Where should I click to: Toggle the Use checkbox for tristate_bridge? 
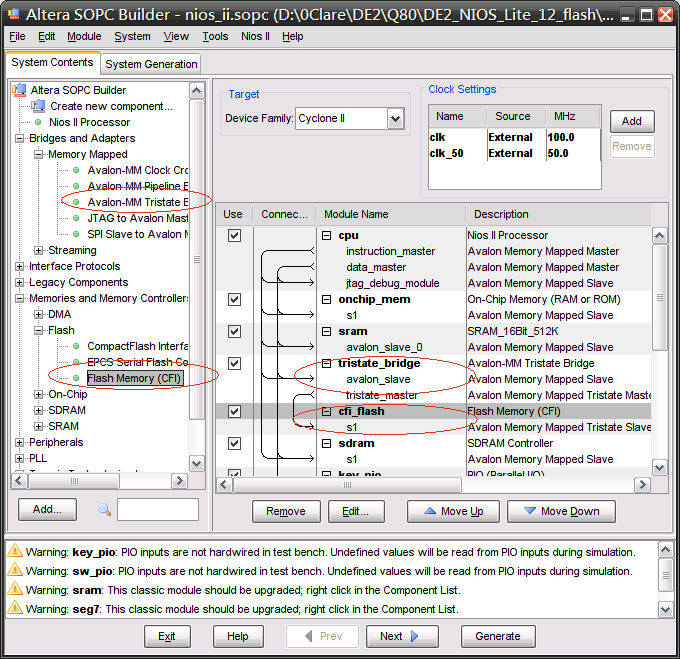(234, 363)
